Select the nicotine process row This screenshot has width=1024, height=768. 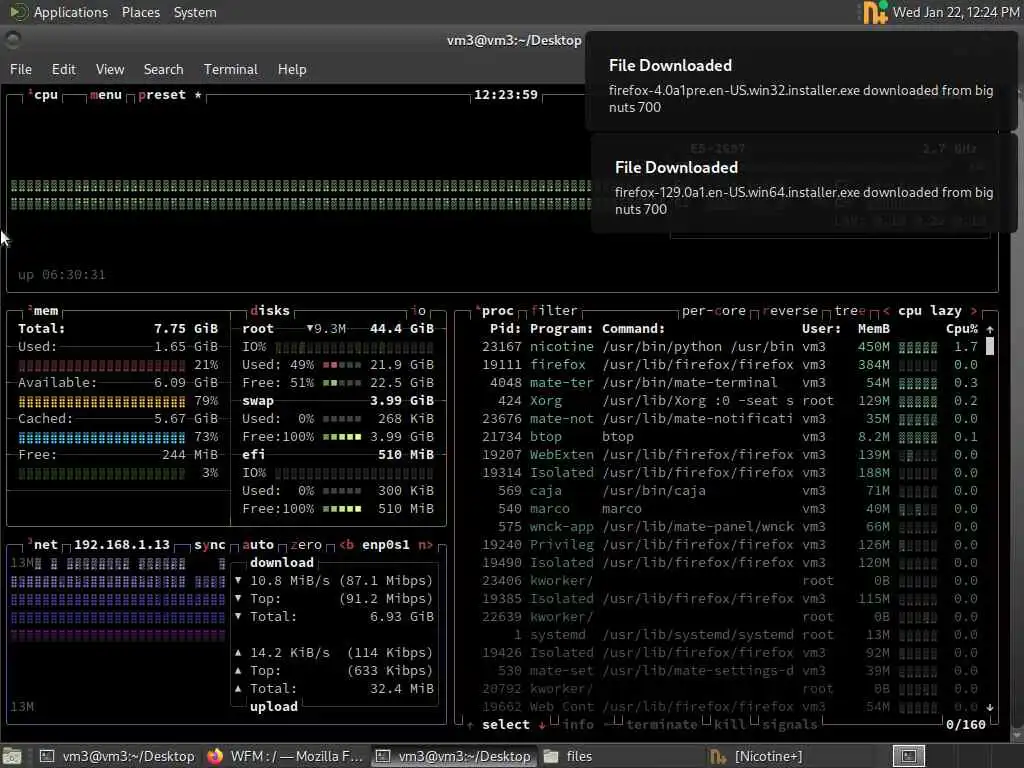(x=729, y=347)
